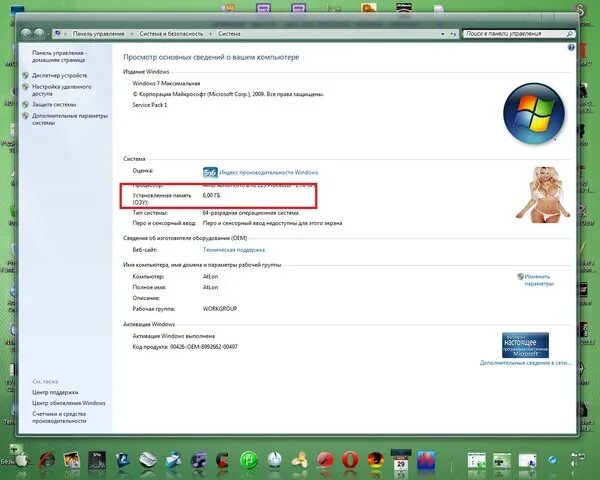Click the refresh icon beside address bar
Viewport: 600px width, 480px height.
[453, 34]
